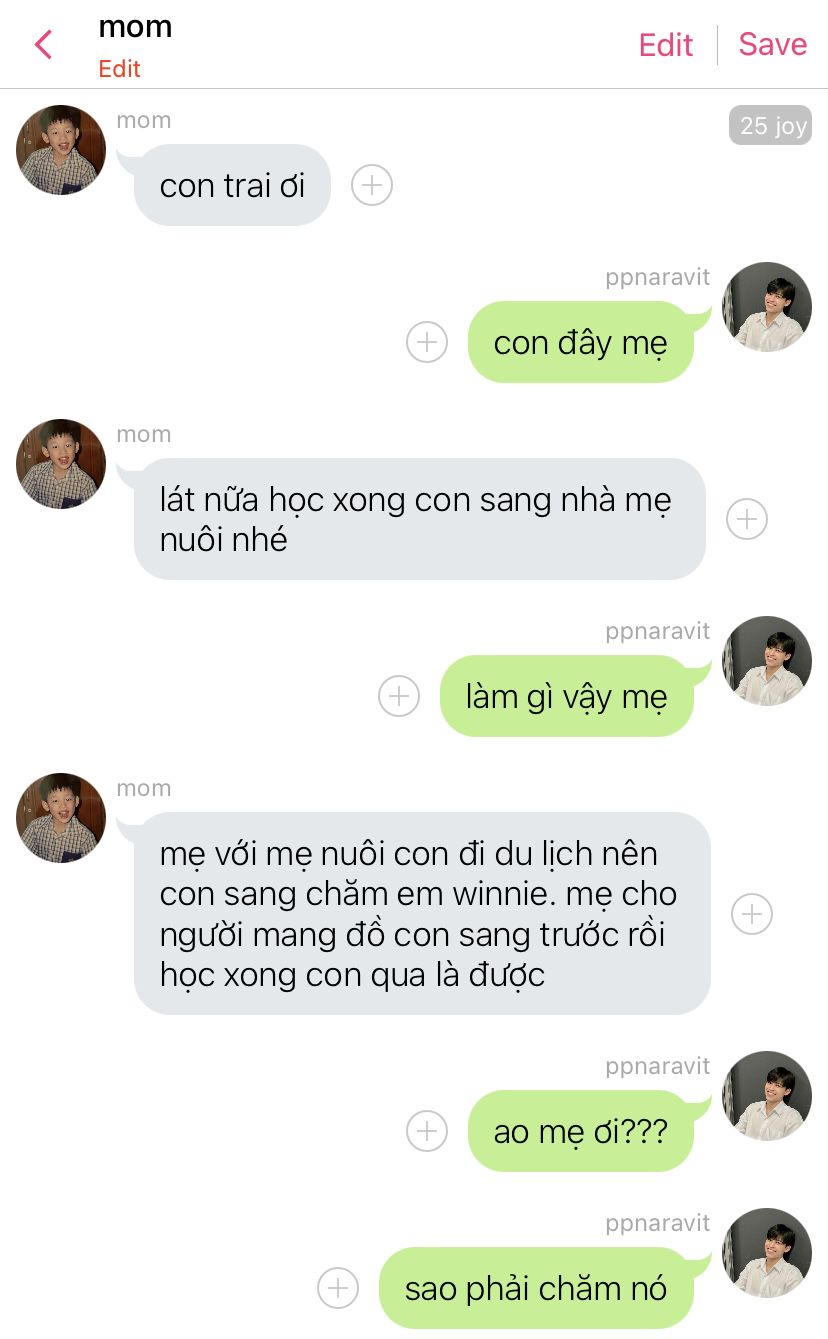Click the plus icon next to the "mẹ với mẹ nuôi" message

(x=752, y=914)
